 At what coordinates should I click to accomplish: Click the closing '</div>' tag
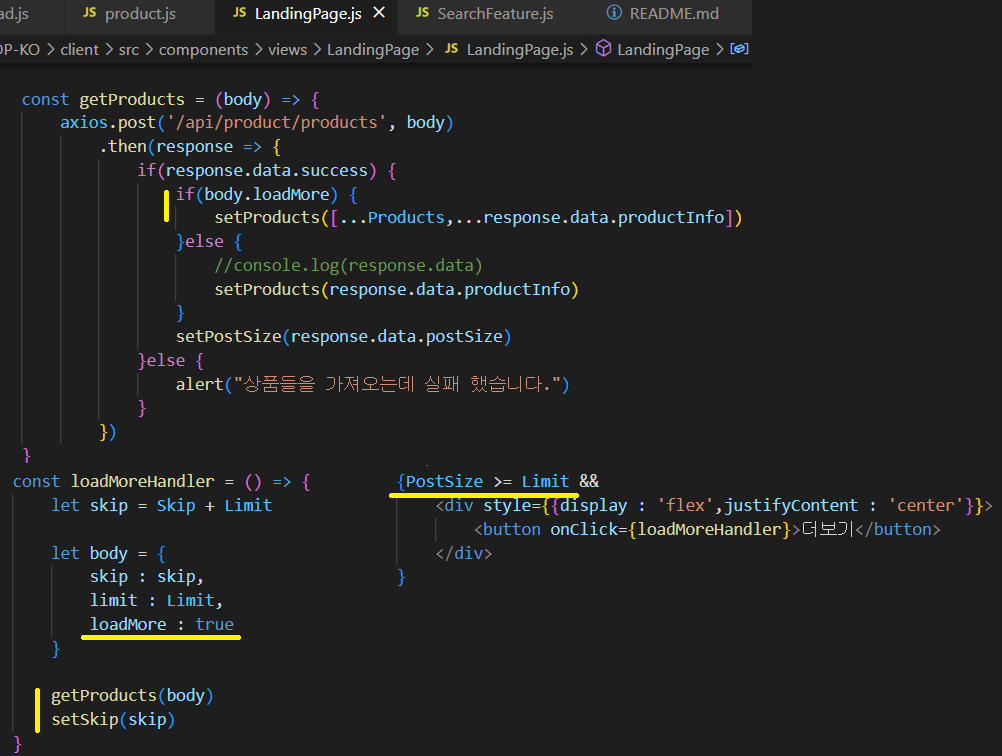click(x=464, y=553)
